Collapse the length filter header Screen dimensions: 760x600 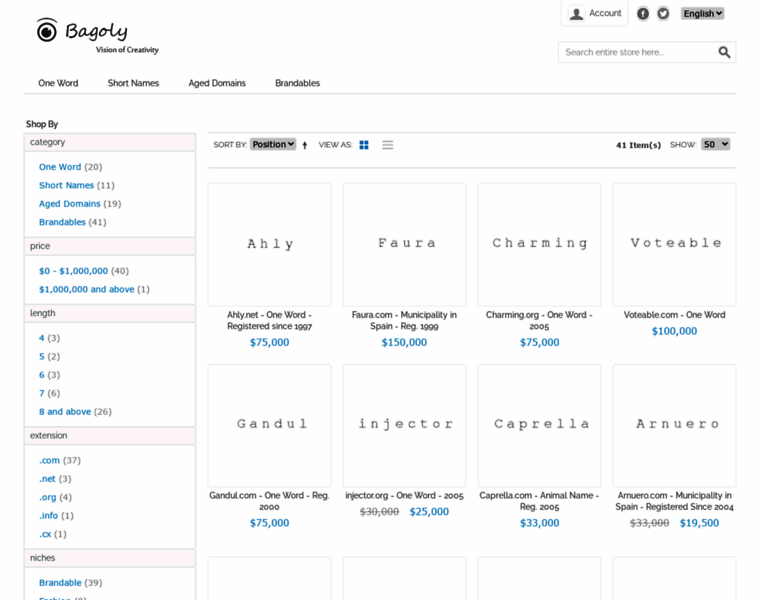point(110,314)
